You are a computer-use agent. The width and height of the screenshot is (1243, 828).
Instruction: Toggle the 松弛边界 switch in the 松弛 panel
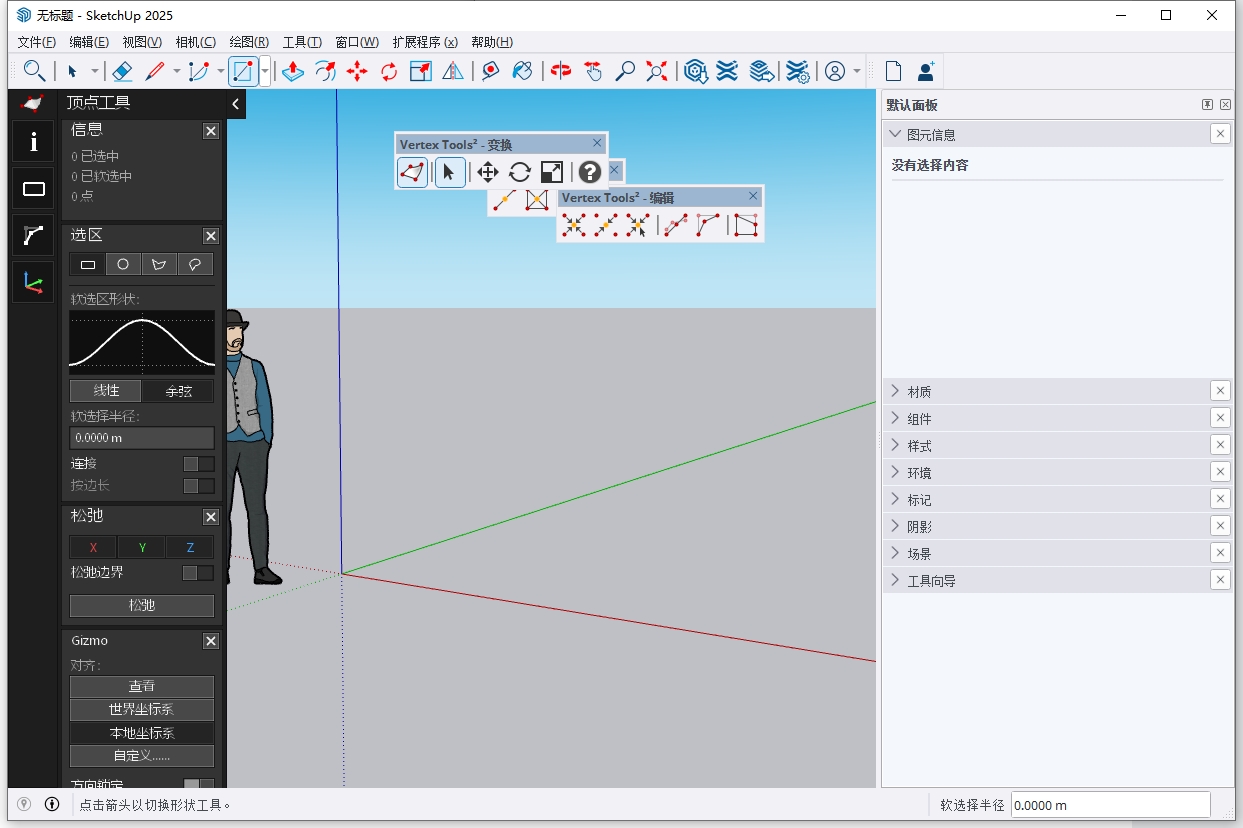point(196,572)
